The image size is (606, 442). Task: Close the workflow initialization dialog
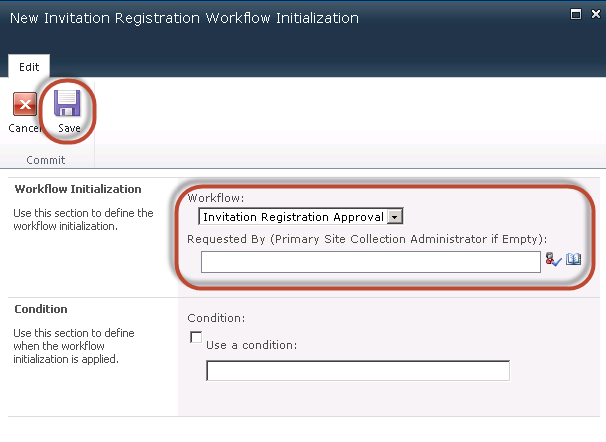(596, 14)
